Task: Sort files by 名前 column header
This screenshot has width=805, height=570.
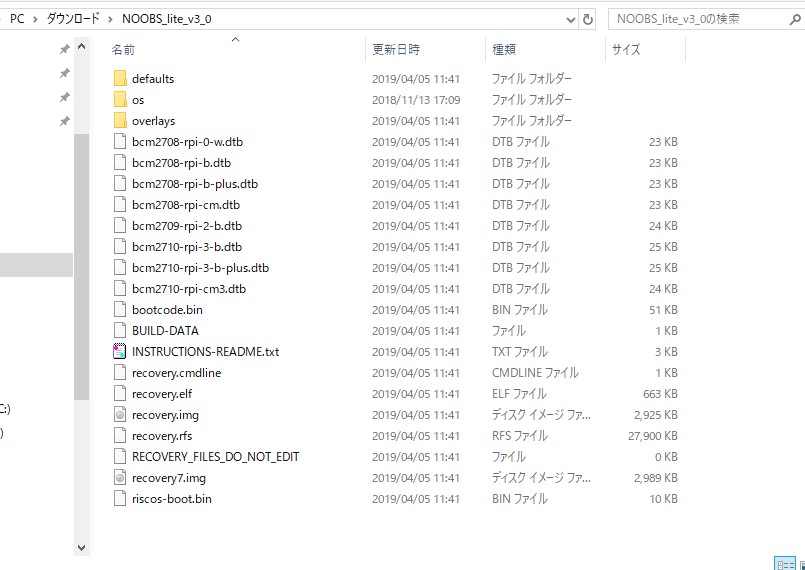Action: 123,49
